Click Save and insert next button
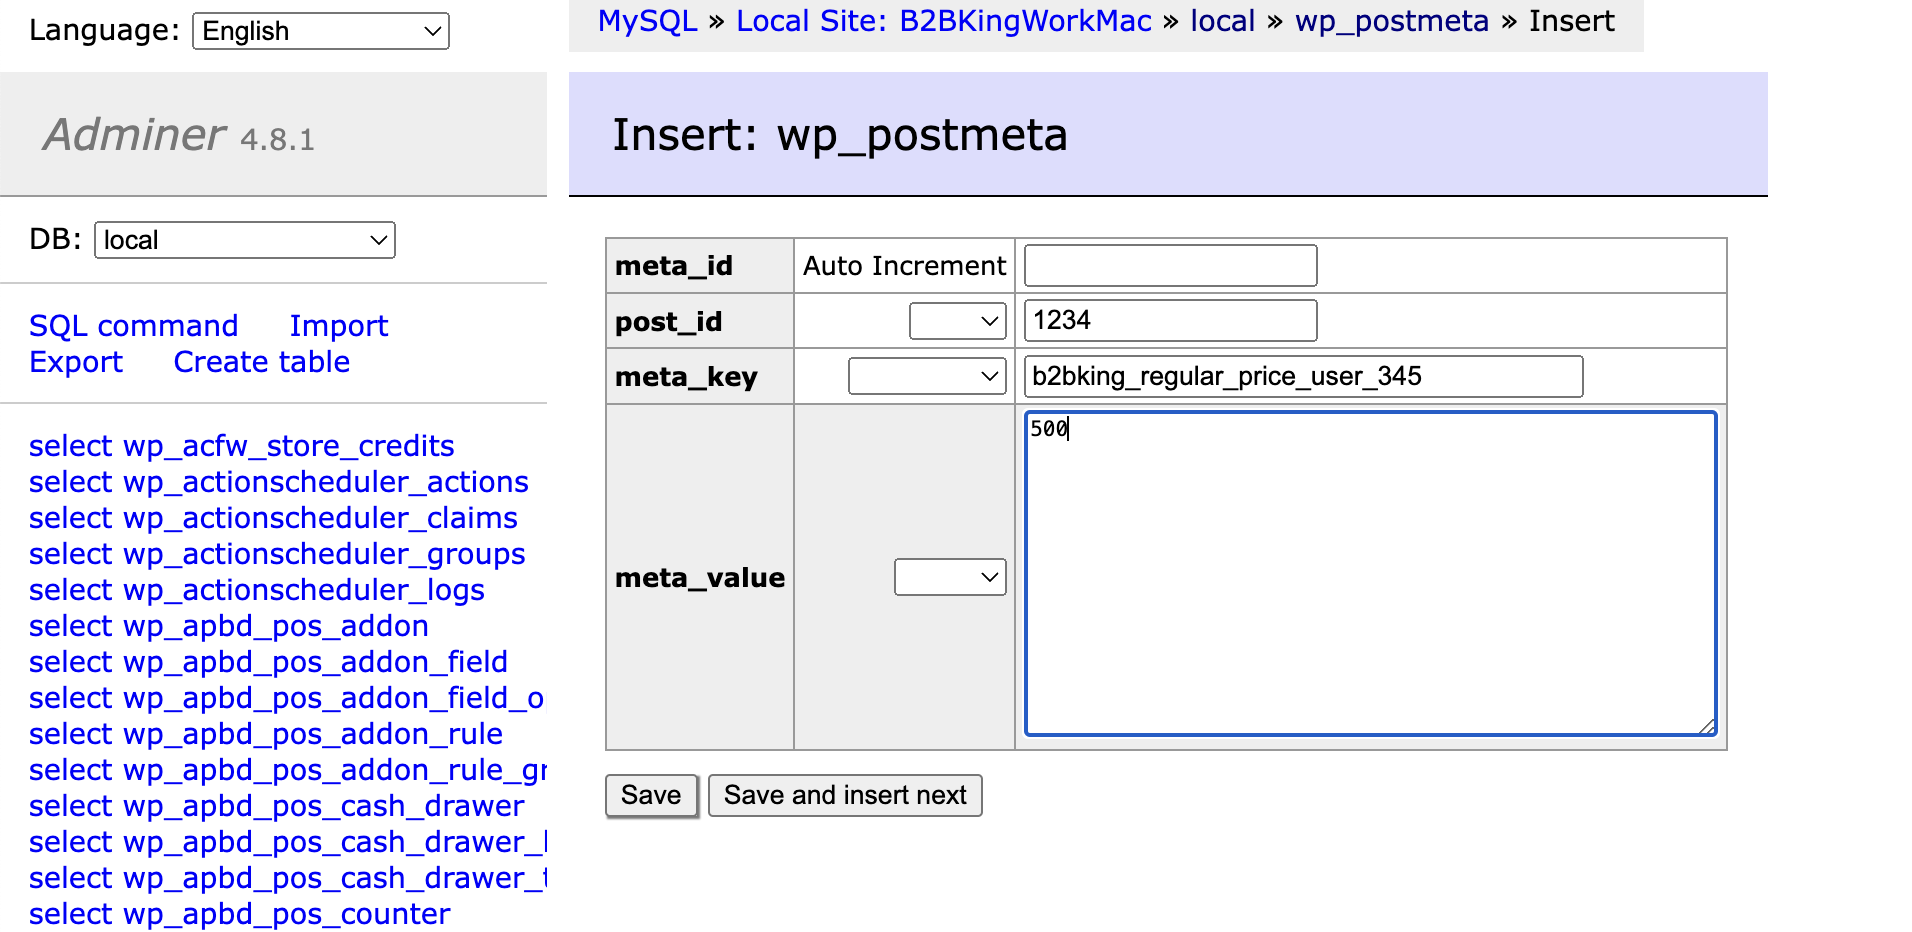Image resolution: width=1912 pixels, height=932 pixels. tap(845, 796)
